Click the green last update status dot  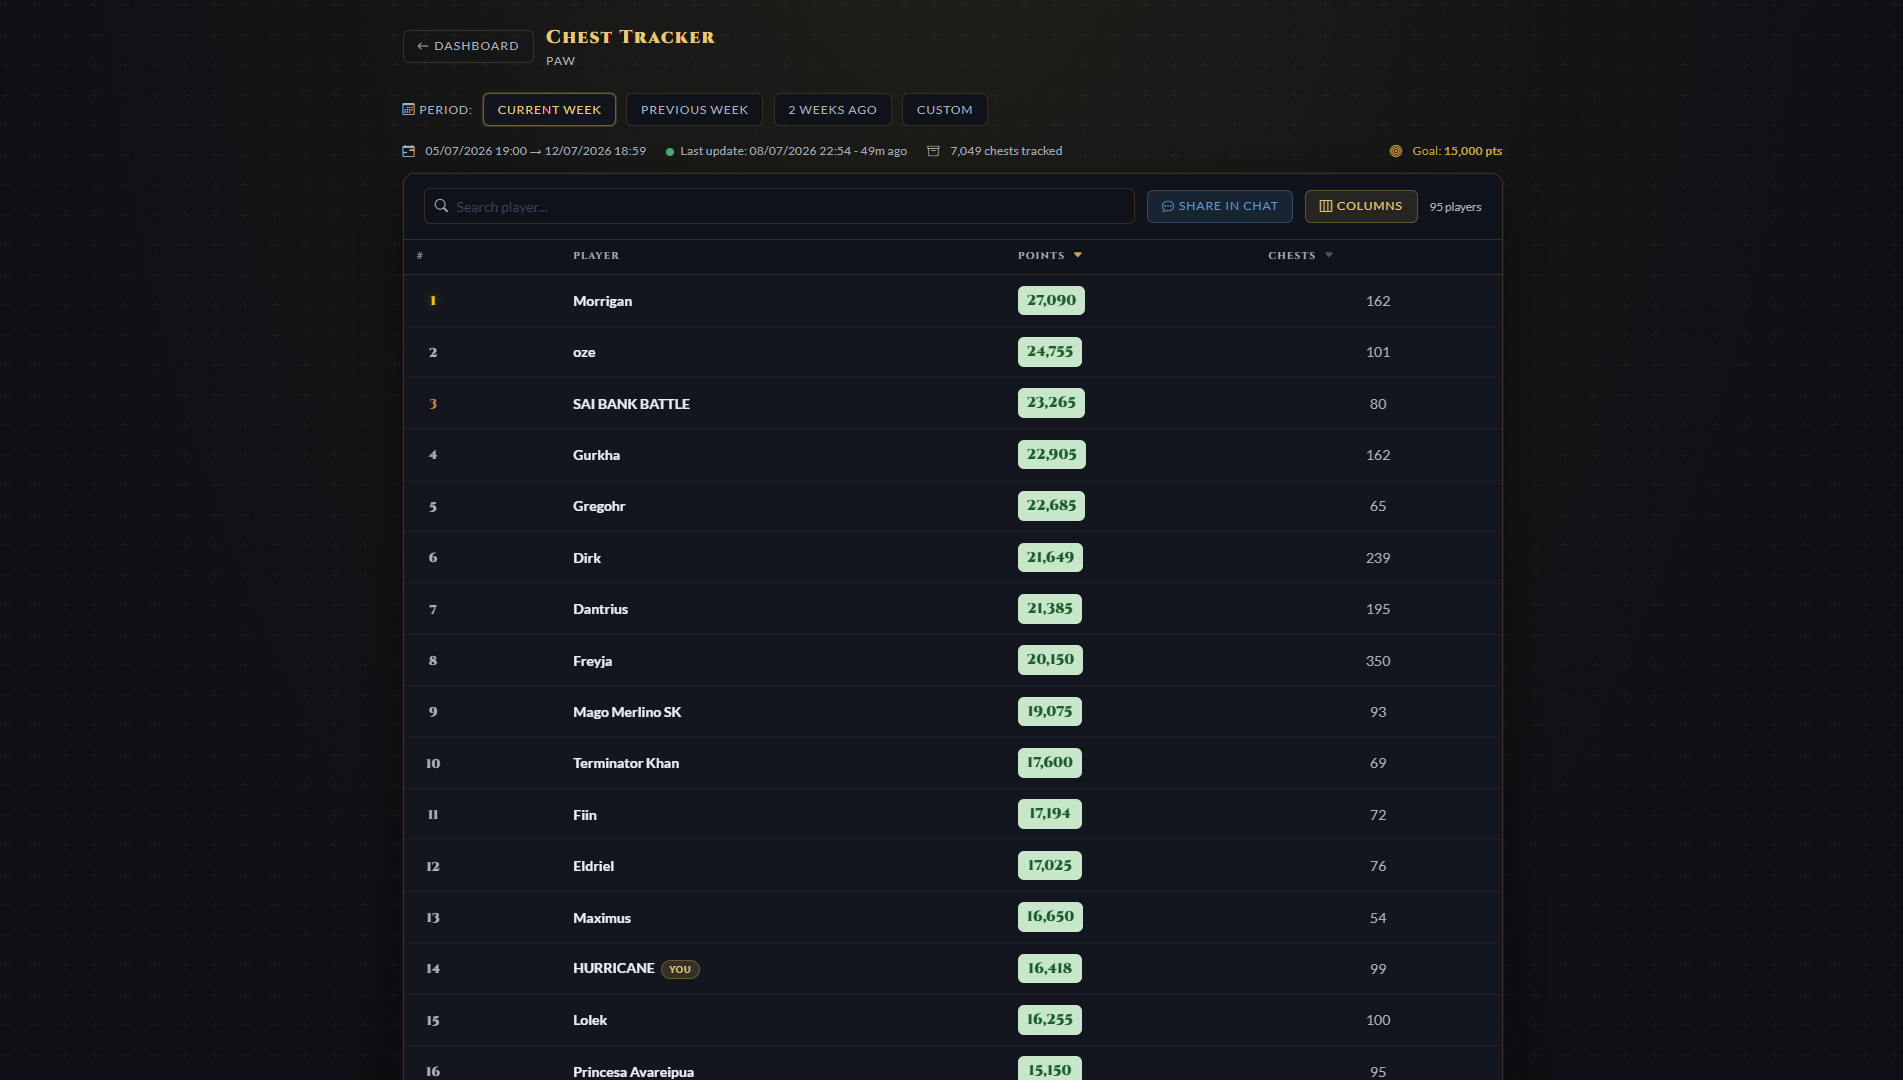pos(670,152)
